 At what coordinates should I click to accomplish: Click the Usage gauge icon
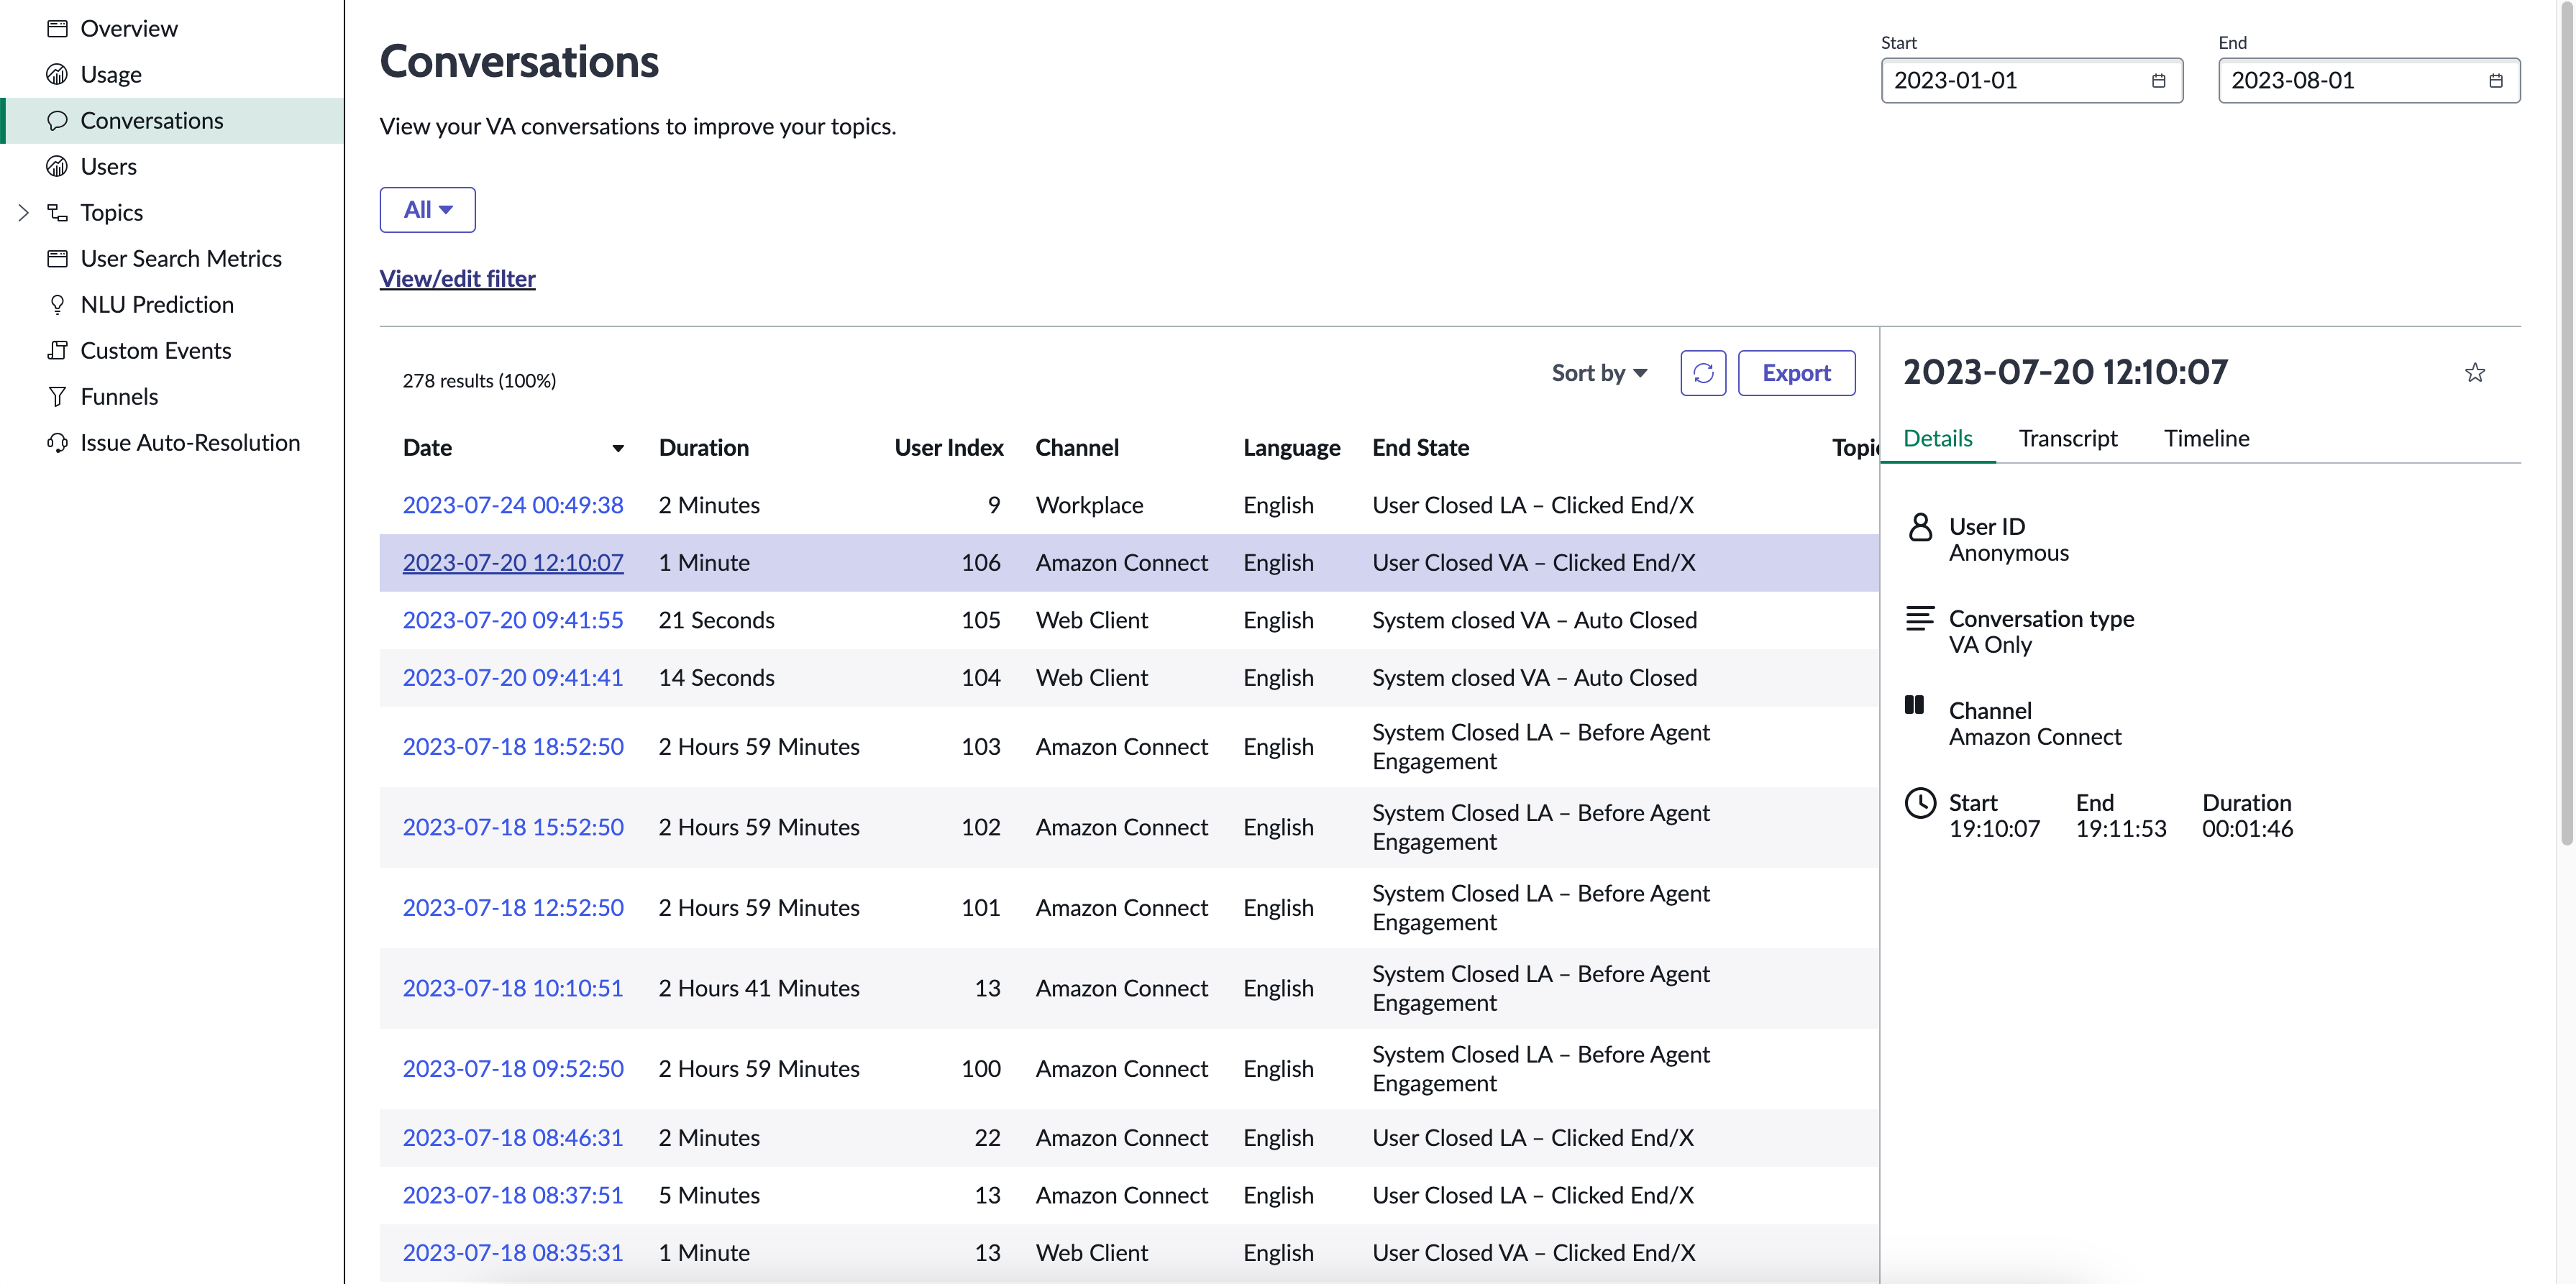57,75
